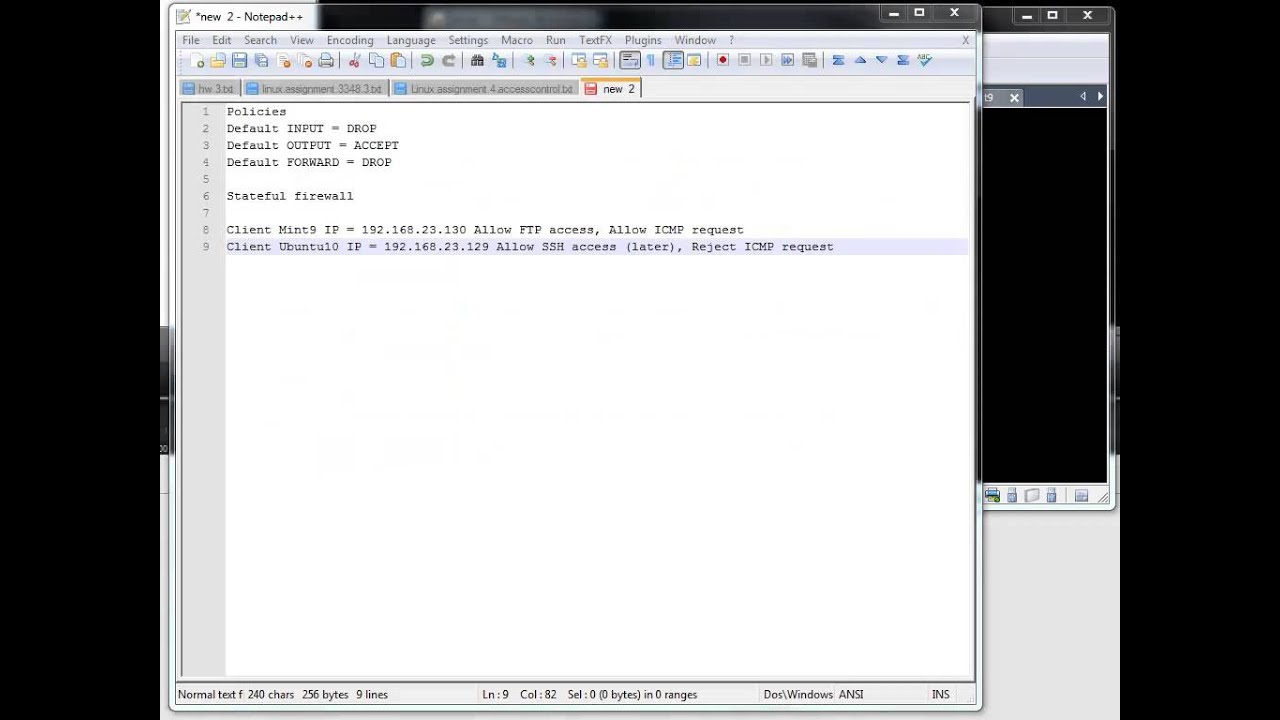1280x720 pixels.
Task: Open the Language menu
Action: 410,40
